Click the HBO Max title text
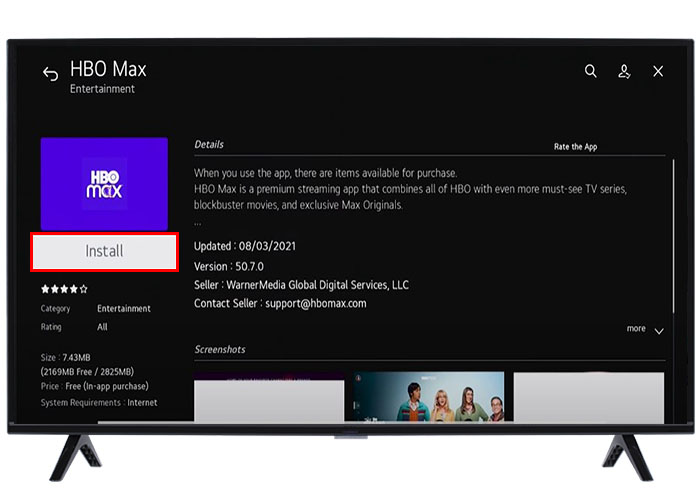 click(x=108, y=69)
